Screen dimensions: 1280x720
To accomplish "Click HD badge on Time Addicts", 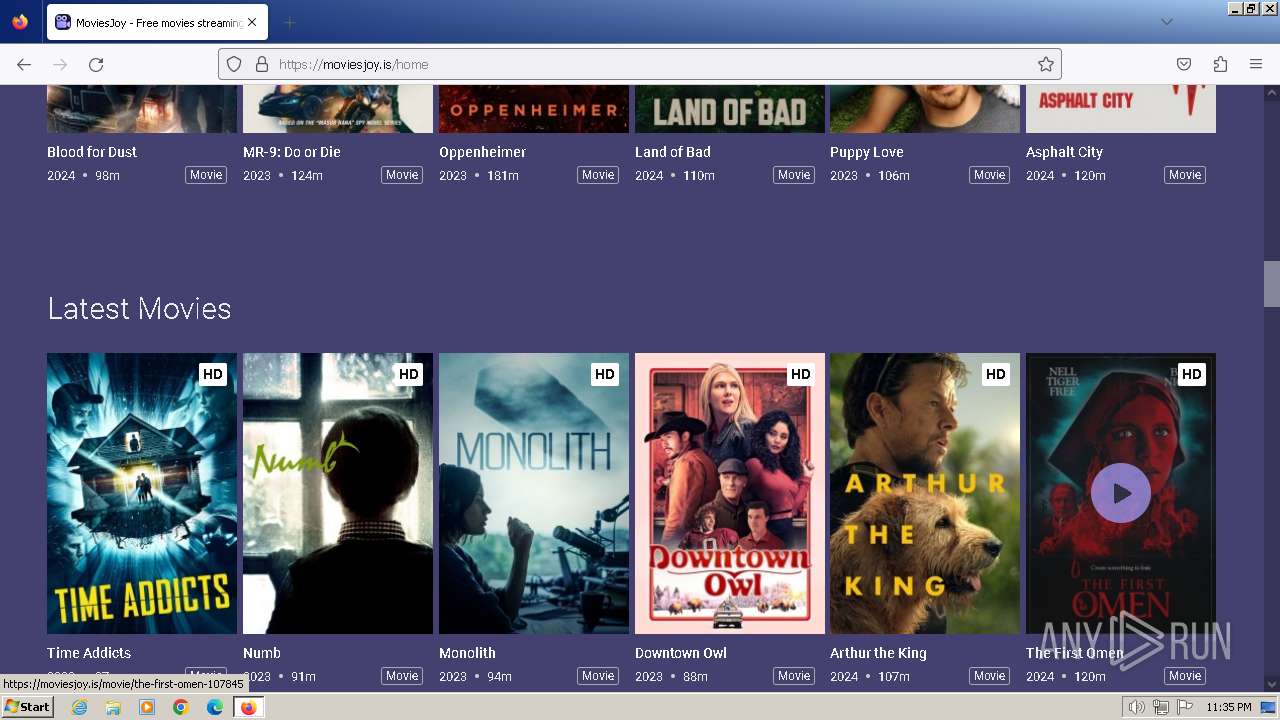I will click(x=213, y=374).
